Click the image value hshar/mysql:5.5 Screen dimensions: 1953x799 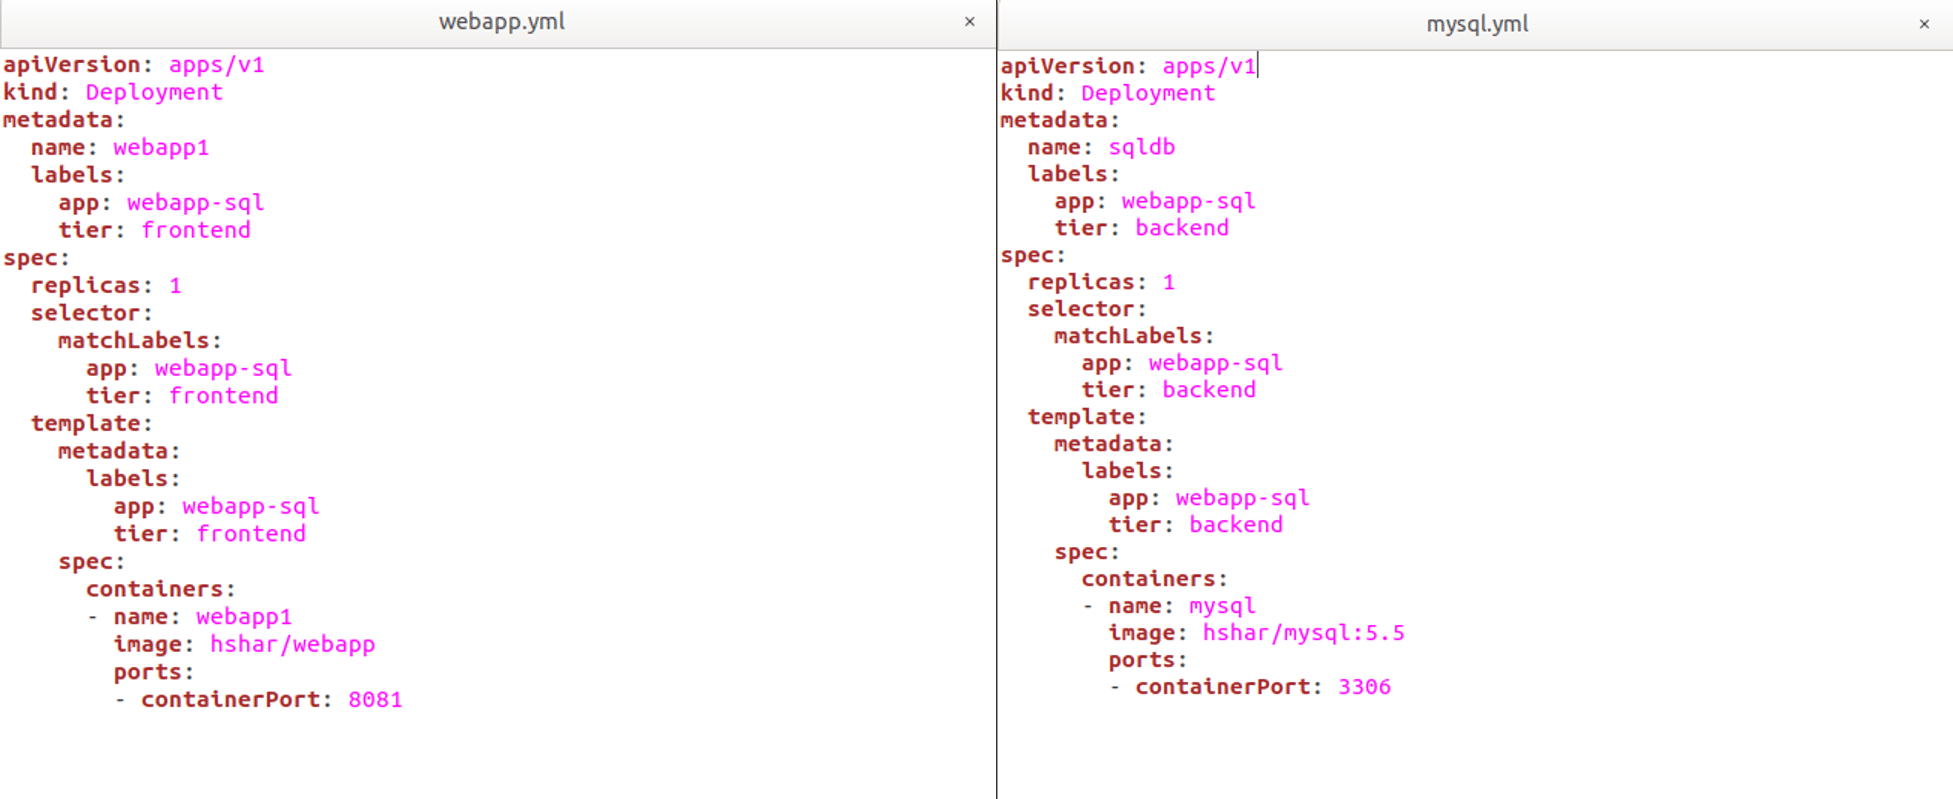coord(1303,633)
